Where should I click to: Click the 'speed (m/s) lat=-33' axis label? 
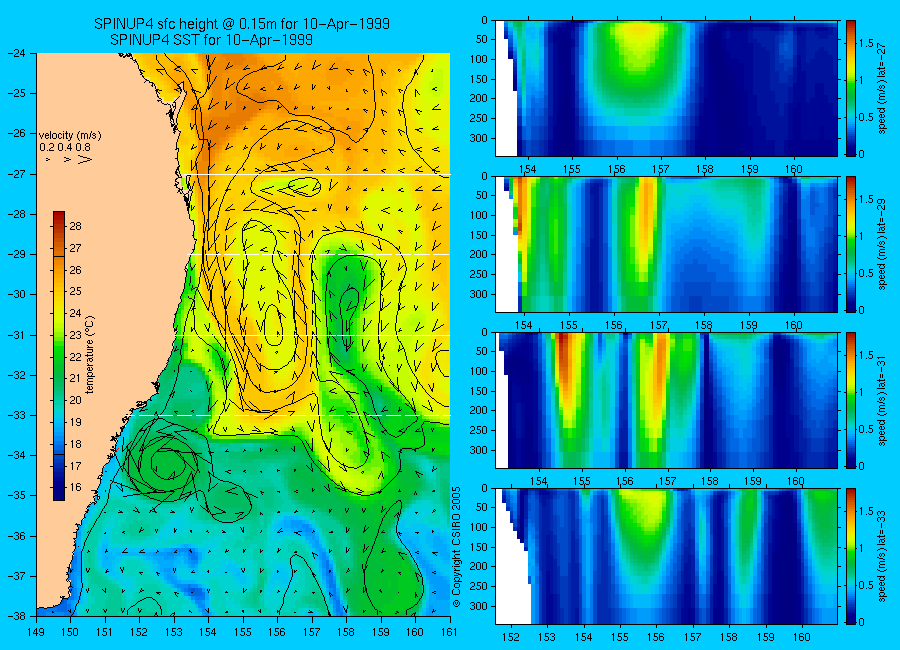pyautogui.click(x=883, y=556)
